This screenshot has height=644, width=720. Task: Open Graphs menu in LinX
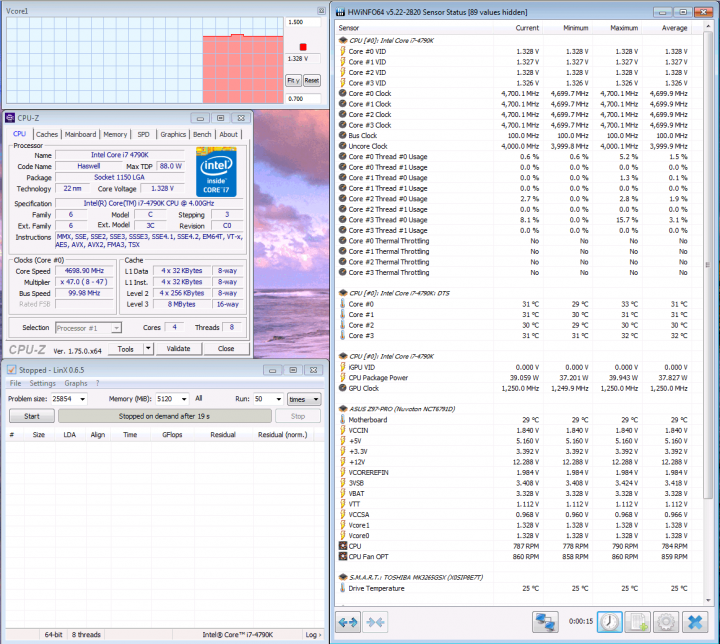tap(76, 383)
